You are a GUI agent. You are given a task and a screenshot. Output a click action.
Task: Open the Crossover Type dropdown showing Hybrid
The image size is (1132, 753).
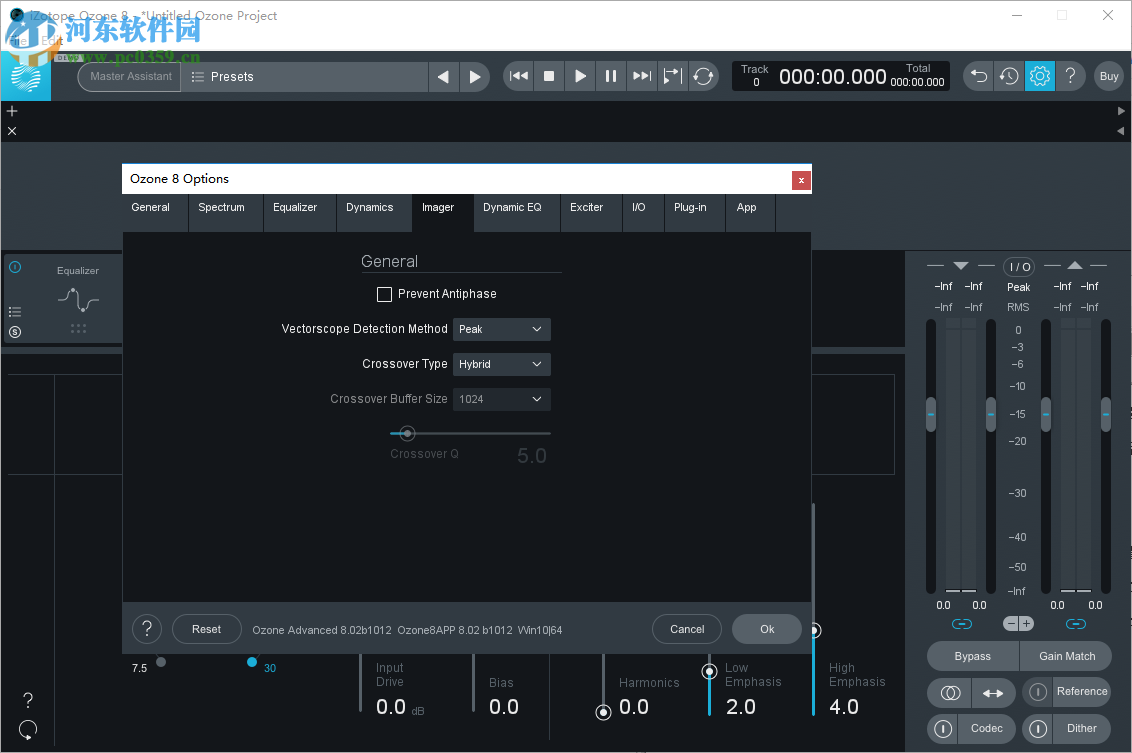pos(501,364)
